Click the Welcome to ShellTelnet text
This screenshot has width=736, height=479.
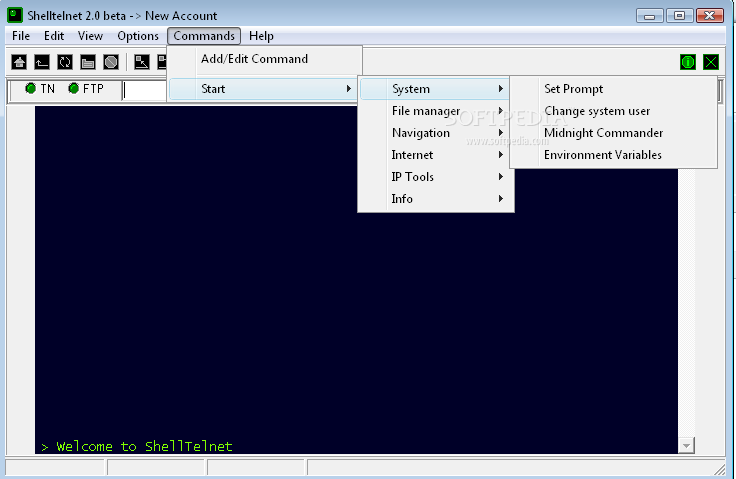(x=144, y=446)
